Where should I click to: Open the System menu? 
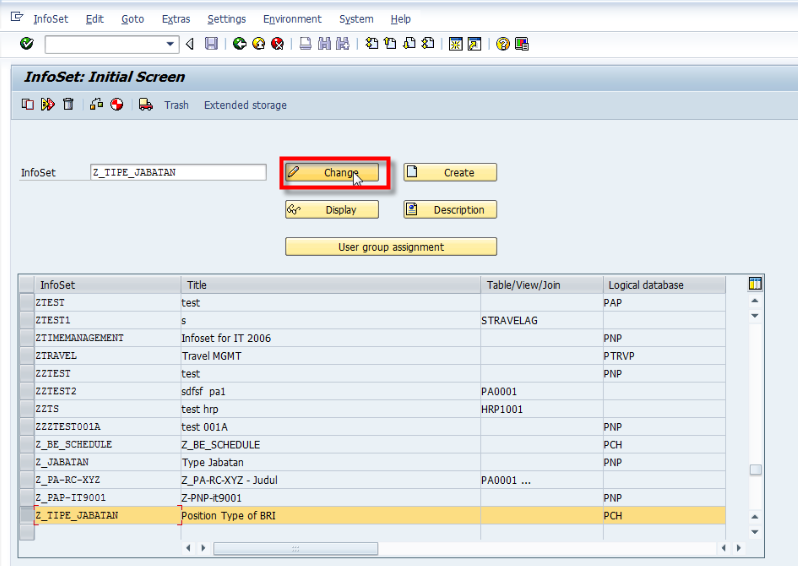click(356, 19)
